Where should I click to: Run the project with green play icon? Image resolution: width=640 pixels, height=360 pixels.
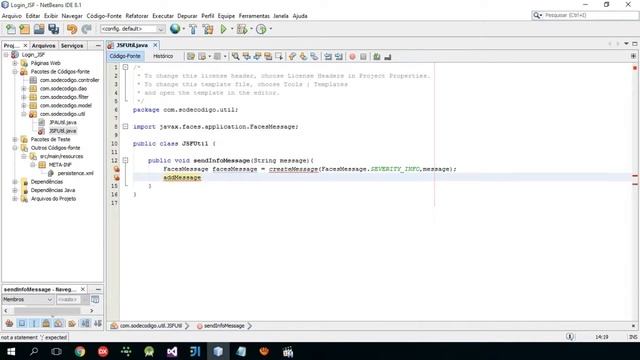coord(223,29)
